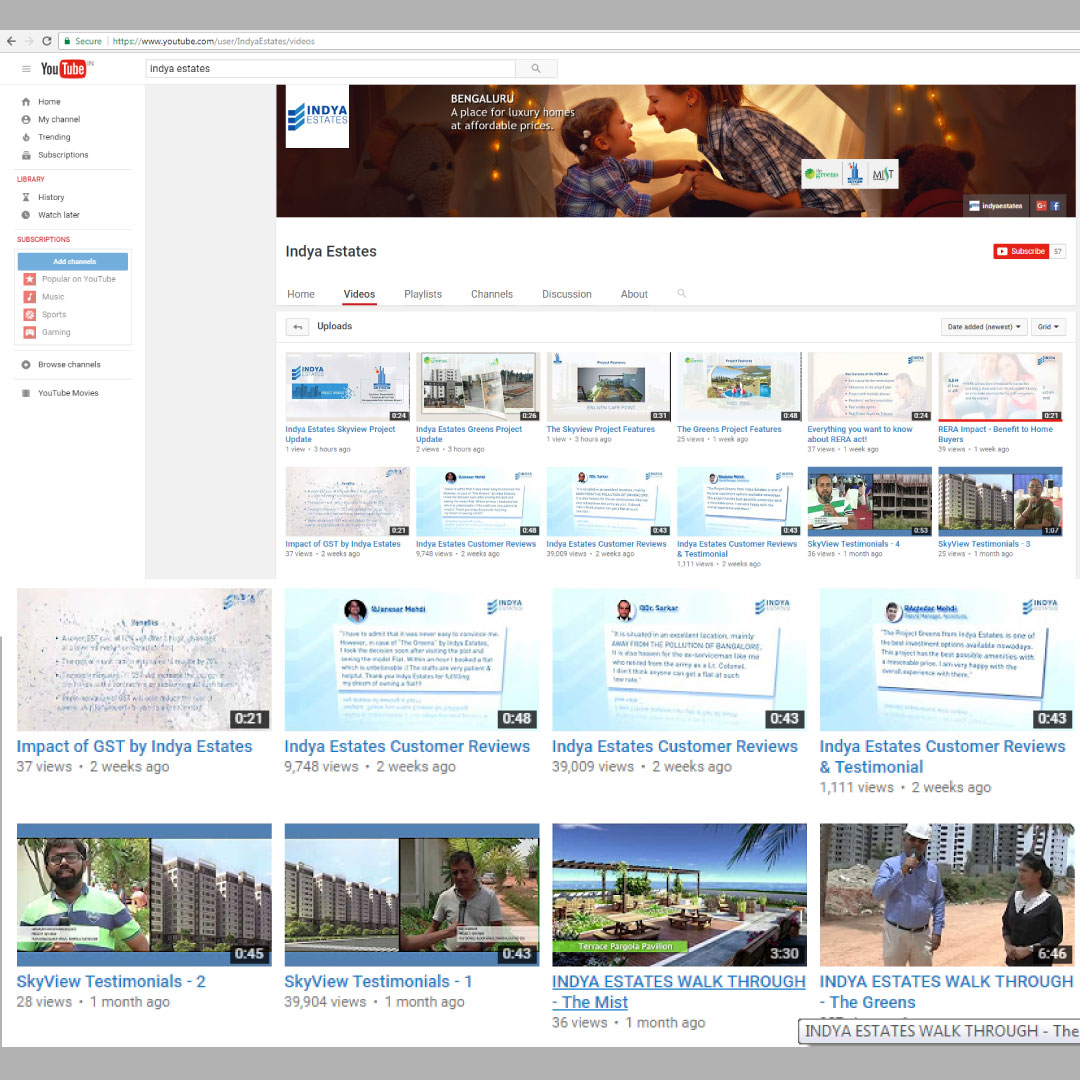
Task: Open INDYA ESTATES WALK THROUGH - The Greens
Action: pos(946,992)
